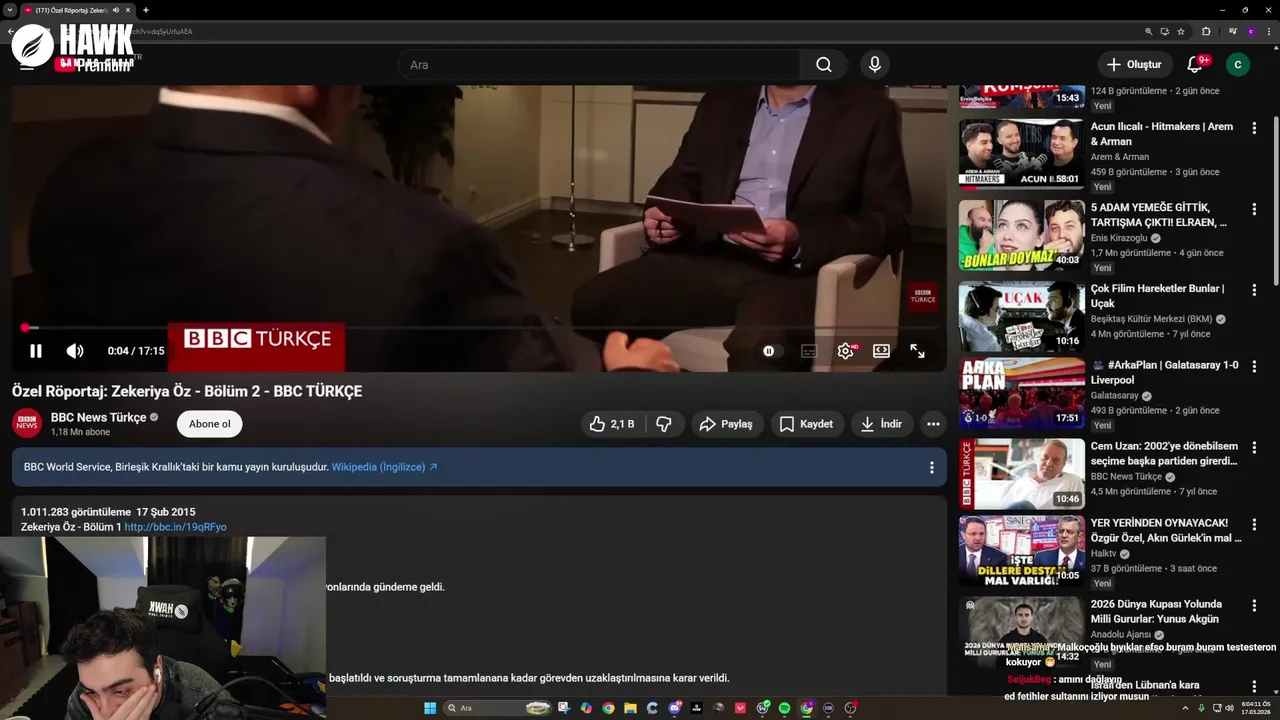1280x720 pixels.
Task: Open File Explorer from the taskbar
Action: tap(630, 708)
